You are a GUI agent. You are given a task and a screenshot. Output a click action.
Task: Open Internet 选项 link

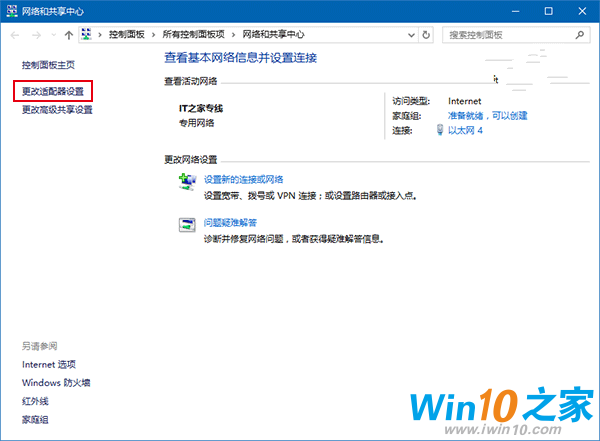(49, 364)
